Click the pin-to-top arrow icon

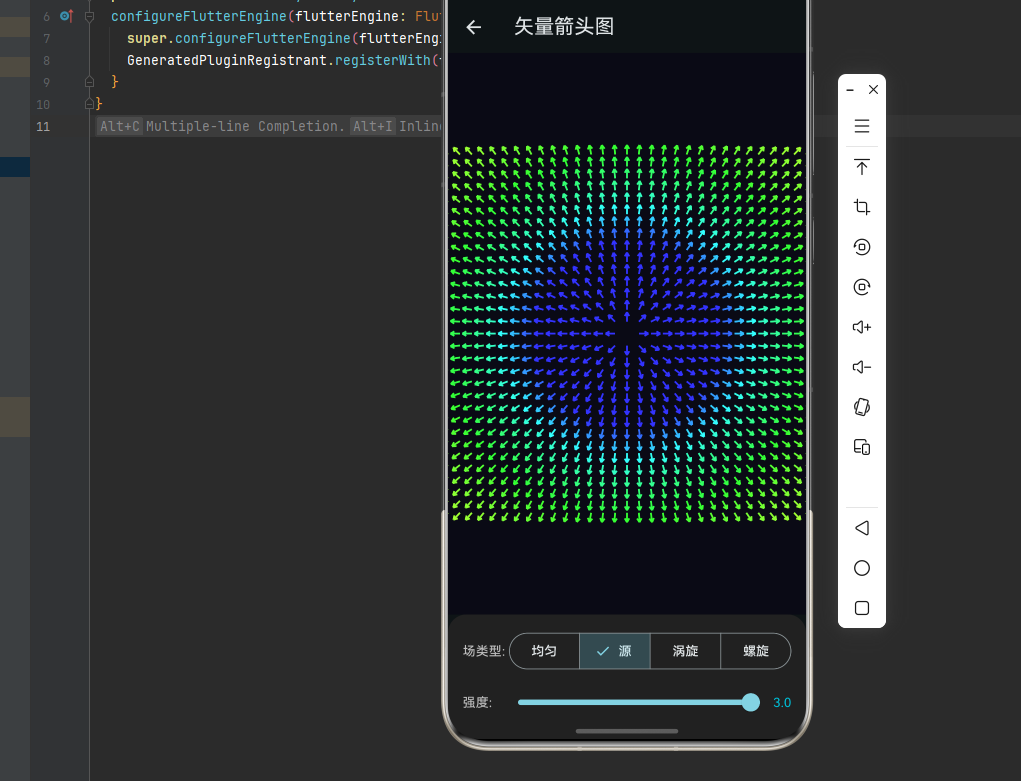point(861,167)
